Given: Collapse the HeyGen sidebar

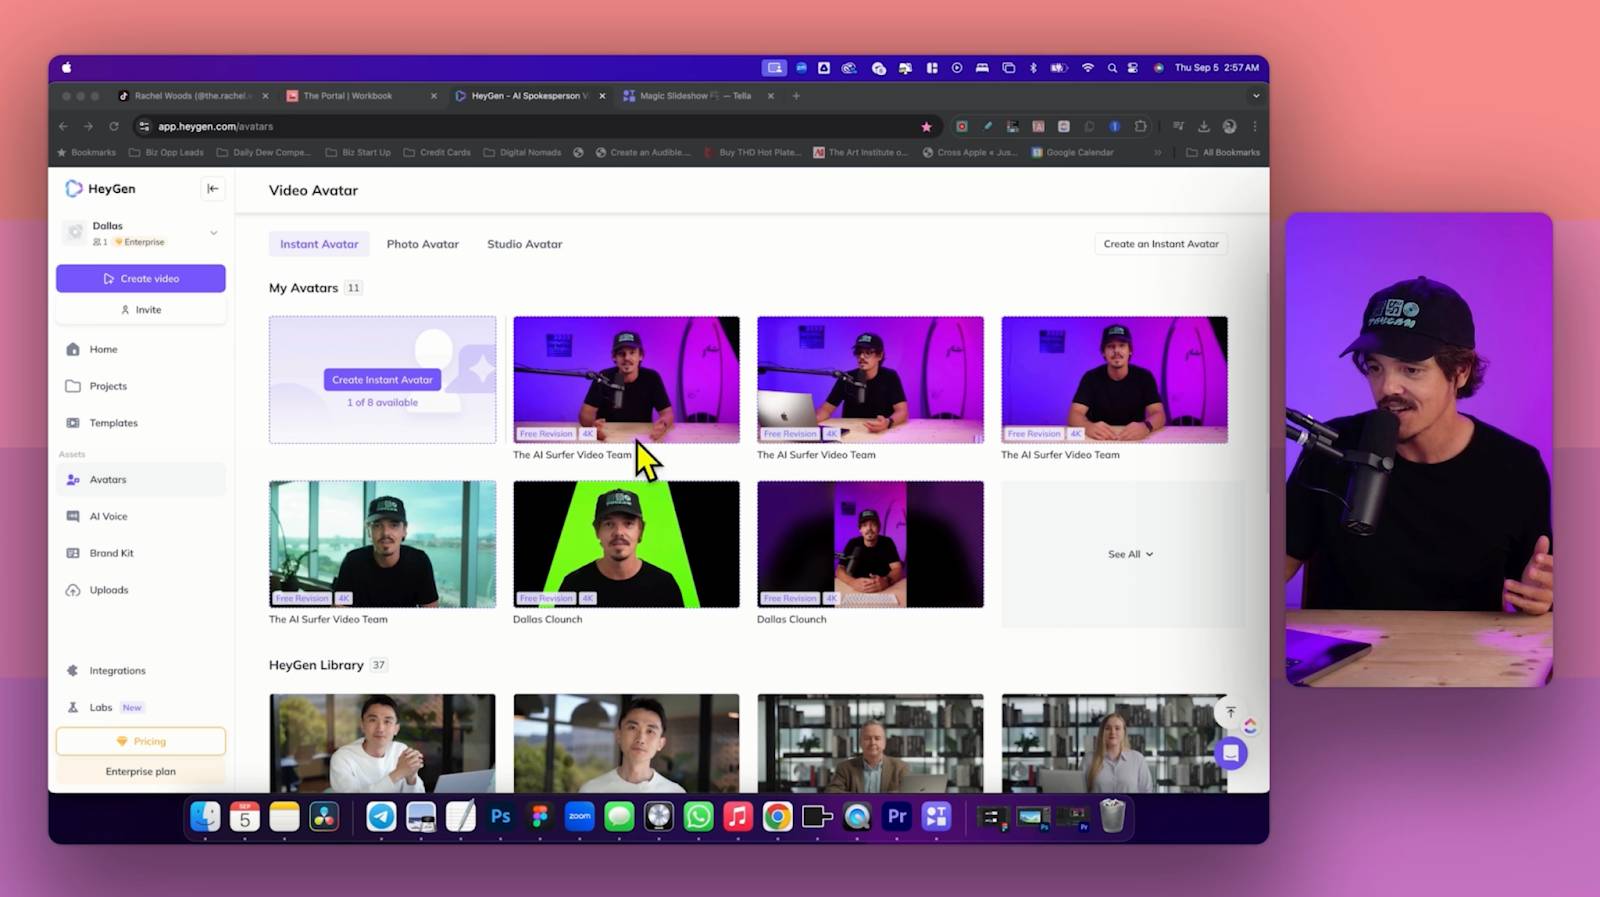Looking at the screenshot, I should click(x=212, y=188).
